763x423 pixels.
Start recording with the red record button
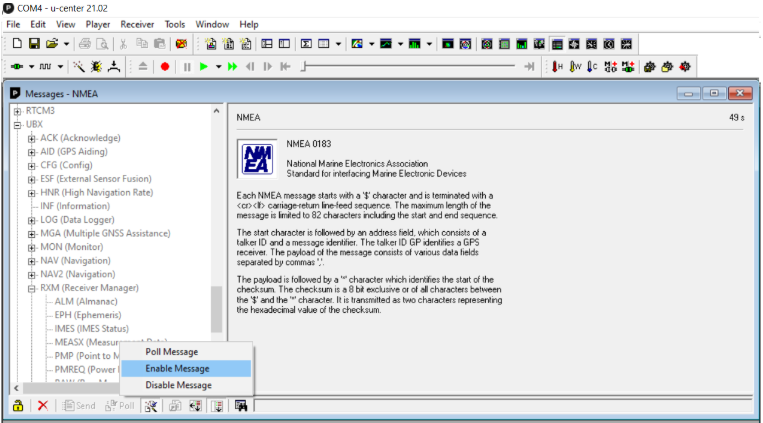click(165, 67)
